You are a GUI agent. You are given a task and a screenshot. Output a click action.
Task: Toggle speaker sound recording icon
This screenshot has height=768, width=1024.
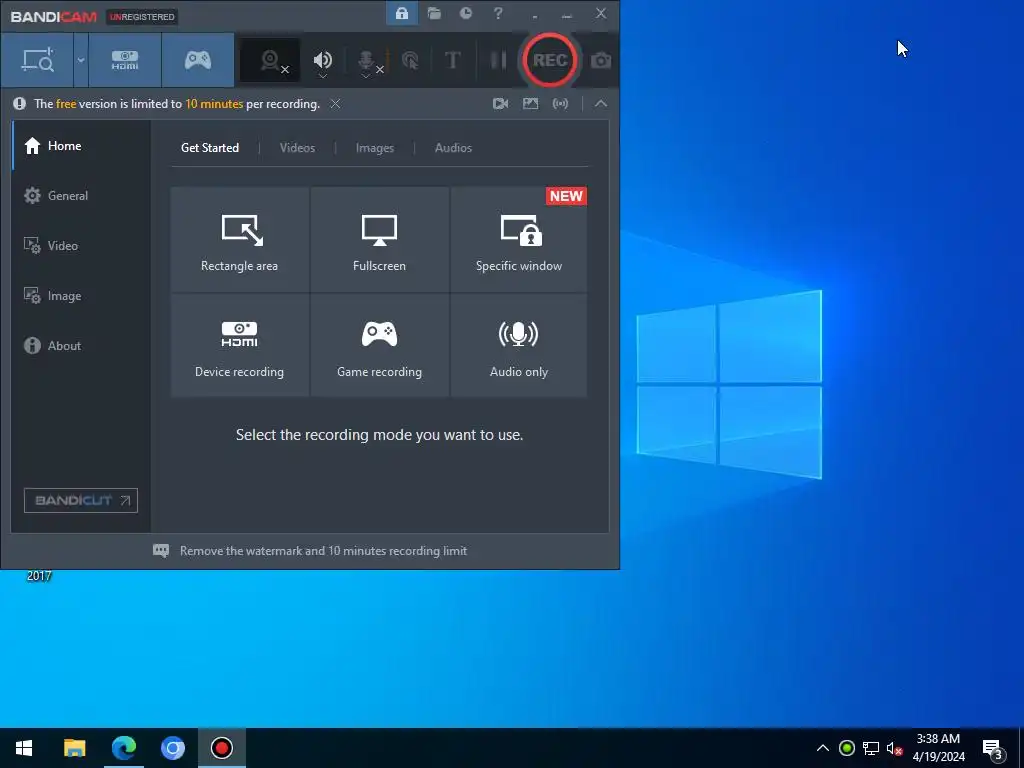323,59
